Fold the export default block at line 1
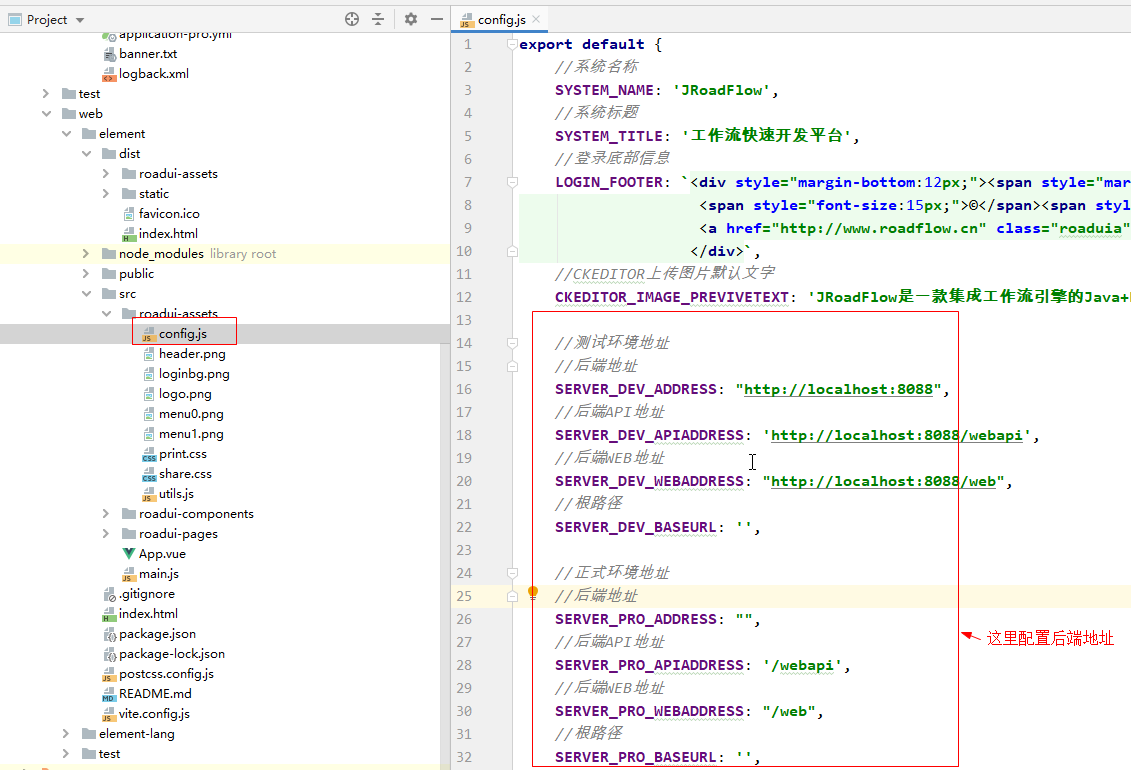The image size is (1131, 770). click(x=512, y=44)
